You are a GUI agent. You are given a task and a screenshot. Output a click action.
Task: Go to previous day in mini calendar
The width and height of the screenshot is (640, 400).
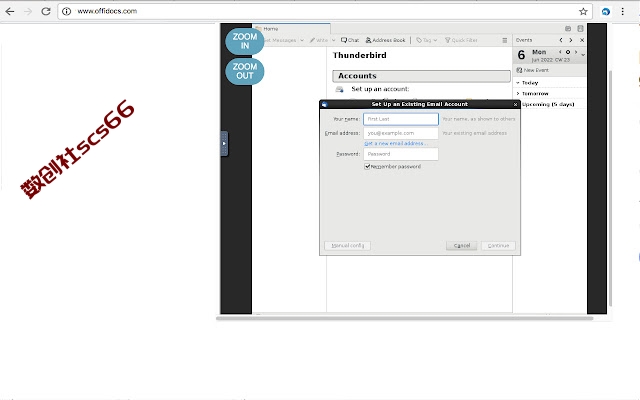(560, 52)
